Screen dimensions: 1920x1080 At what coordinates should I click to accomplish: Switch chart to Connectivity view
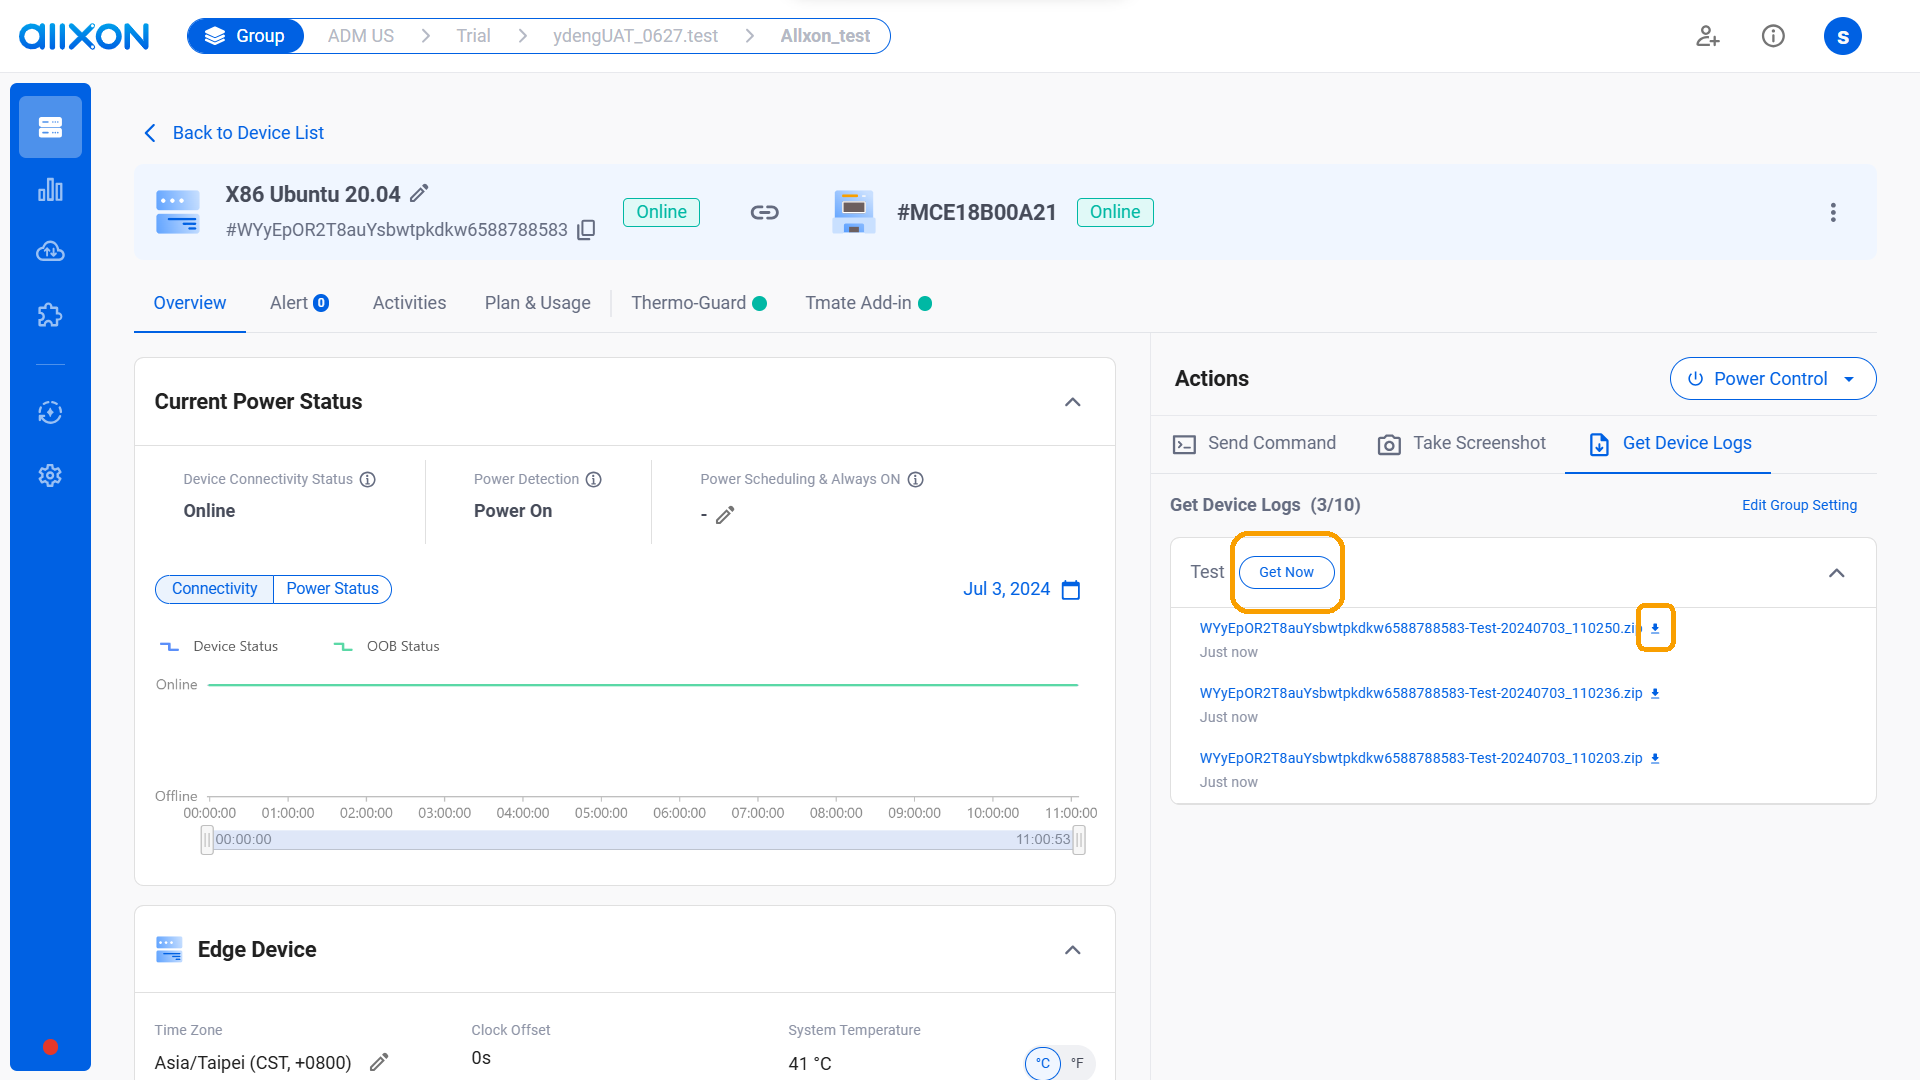pyautogui.click(x=214, y=589)
